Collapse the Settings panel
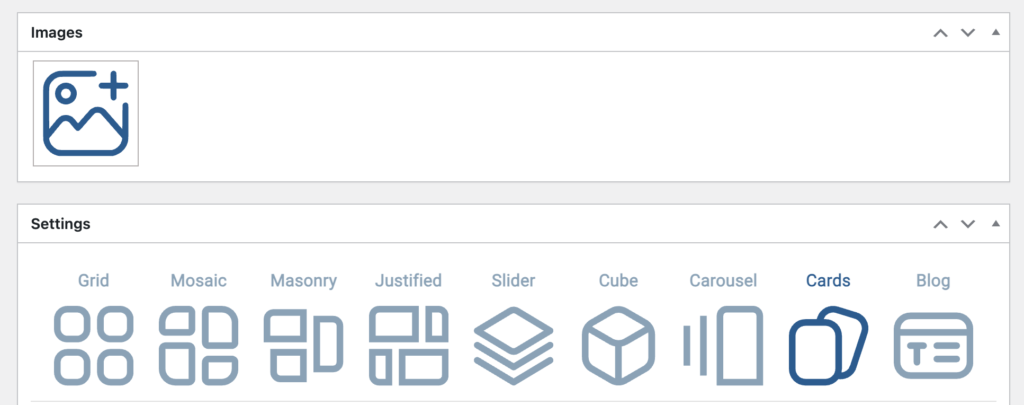The image size is (1024, 405). click(995, 224)
